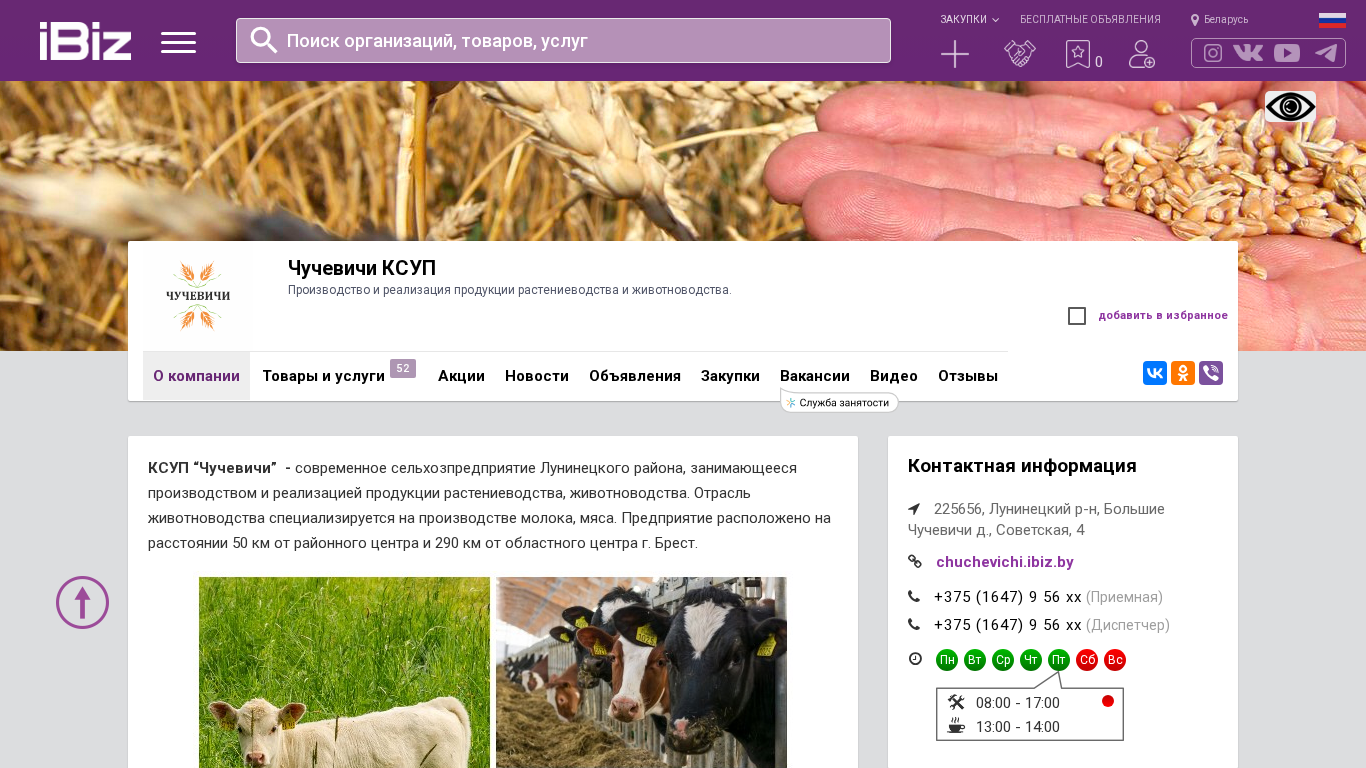Click the Чучевичи КСУП company title
The width and height of the screenshot is (1366, 768).
[362, 268]
